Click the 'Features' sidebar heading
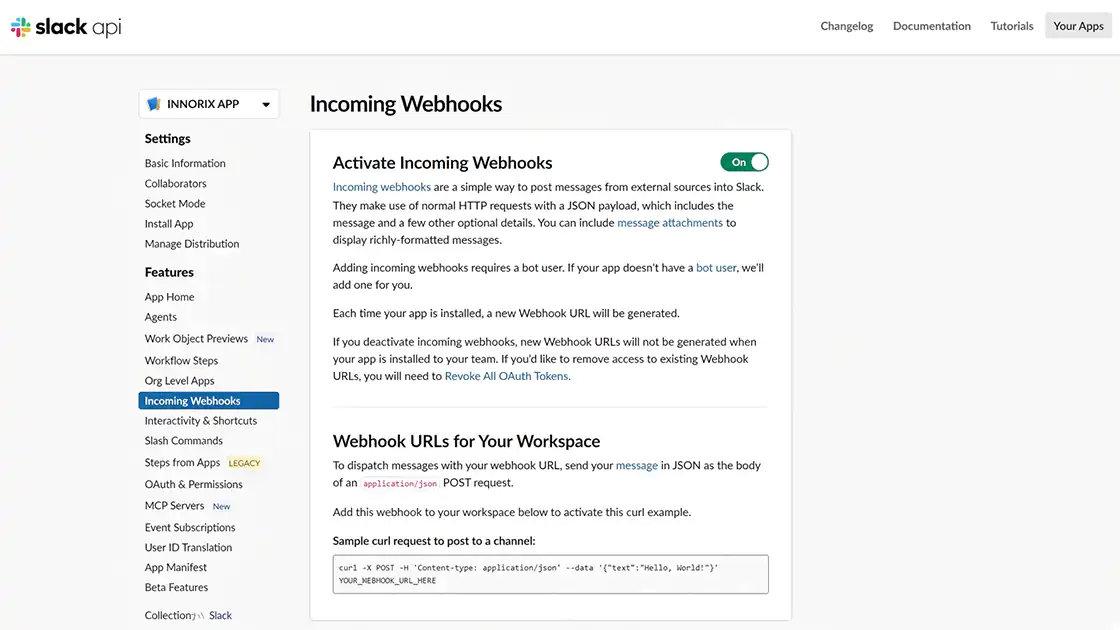The image size is (1120, 630). pyautogui.click(x=169, y=272)
